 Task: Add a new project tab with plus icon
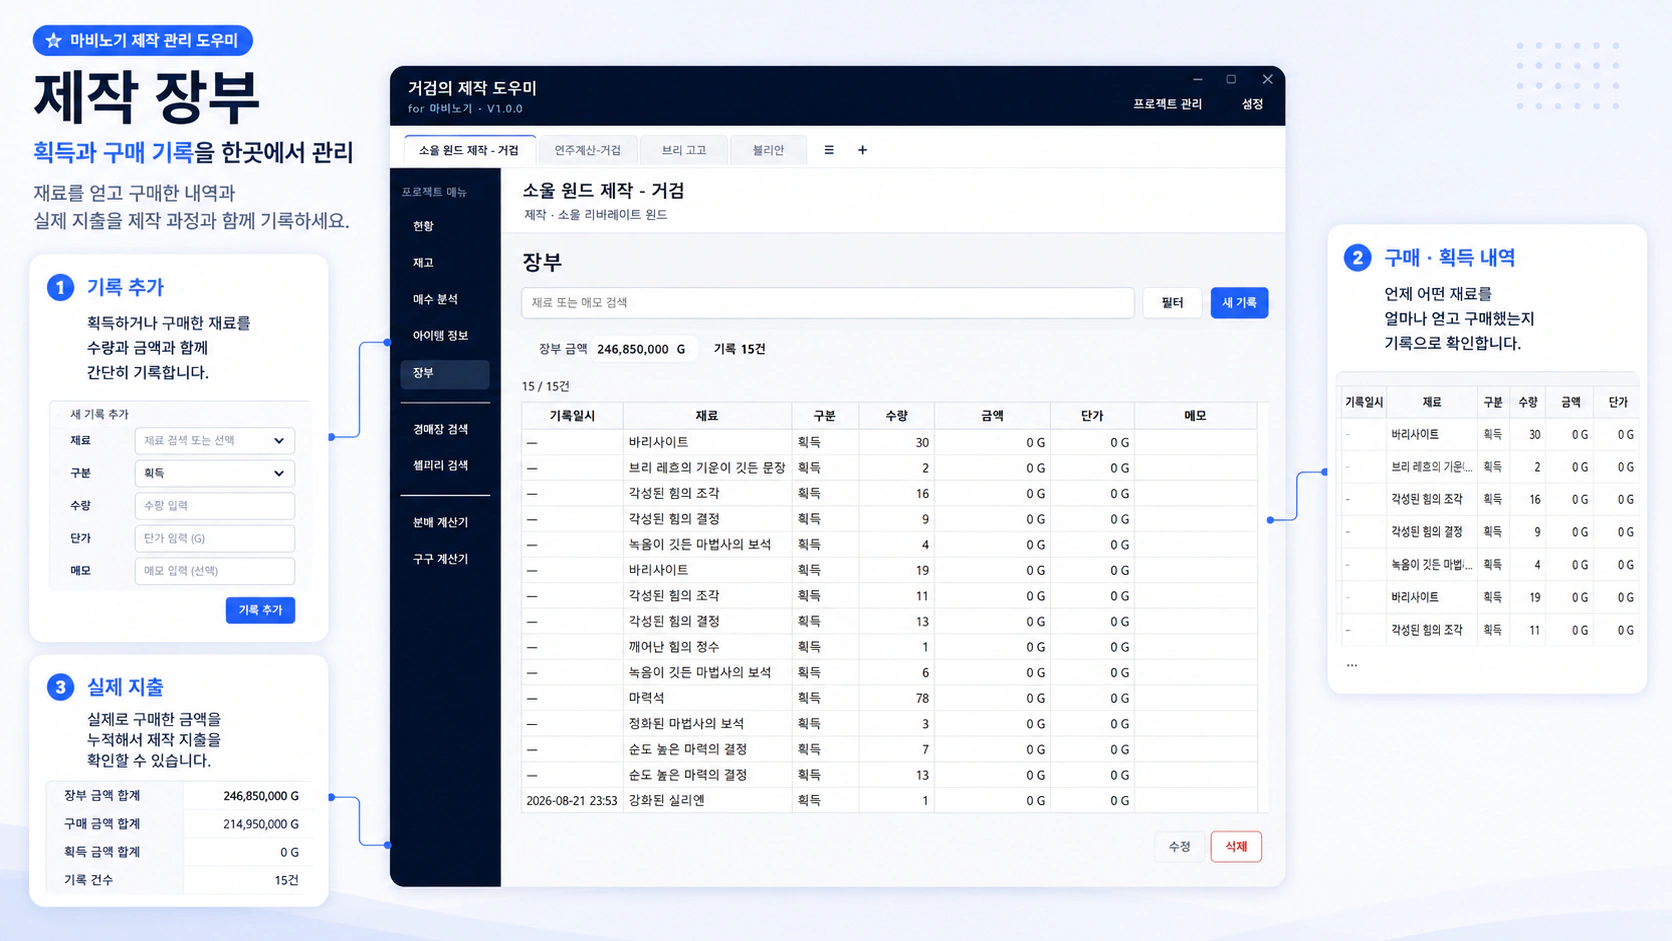click(862, 150)
